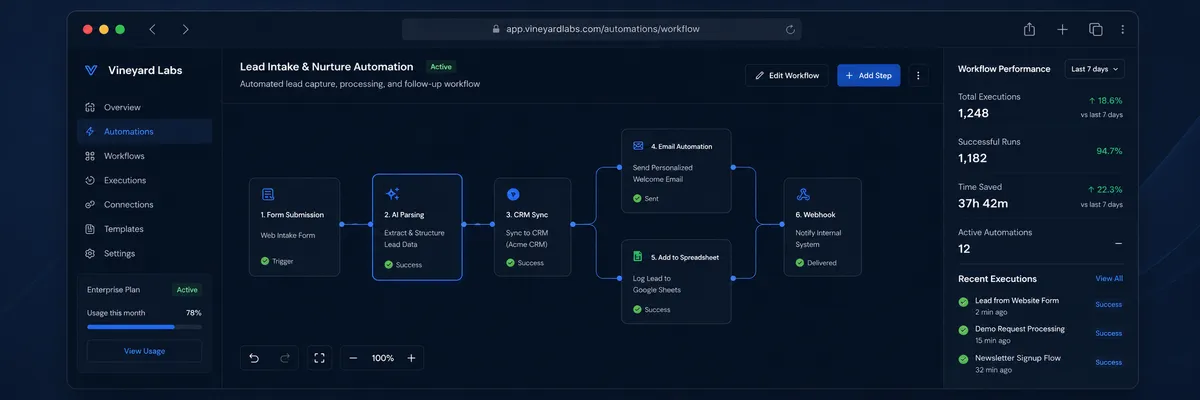Click the Add to Spreadsheet sheet icon
This screenshot has height=400, width=1200.
638,256
